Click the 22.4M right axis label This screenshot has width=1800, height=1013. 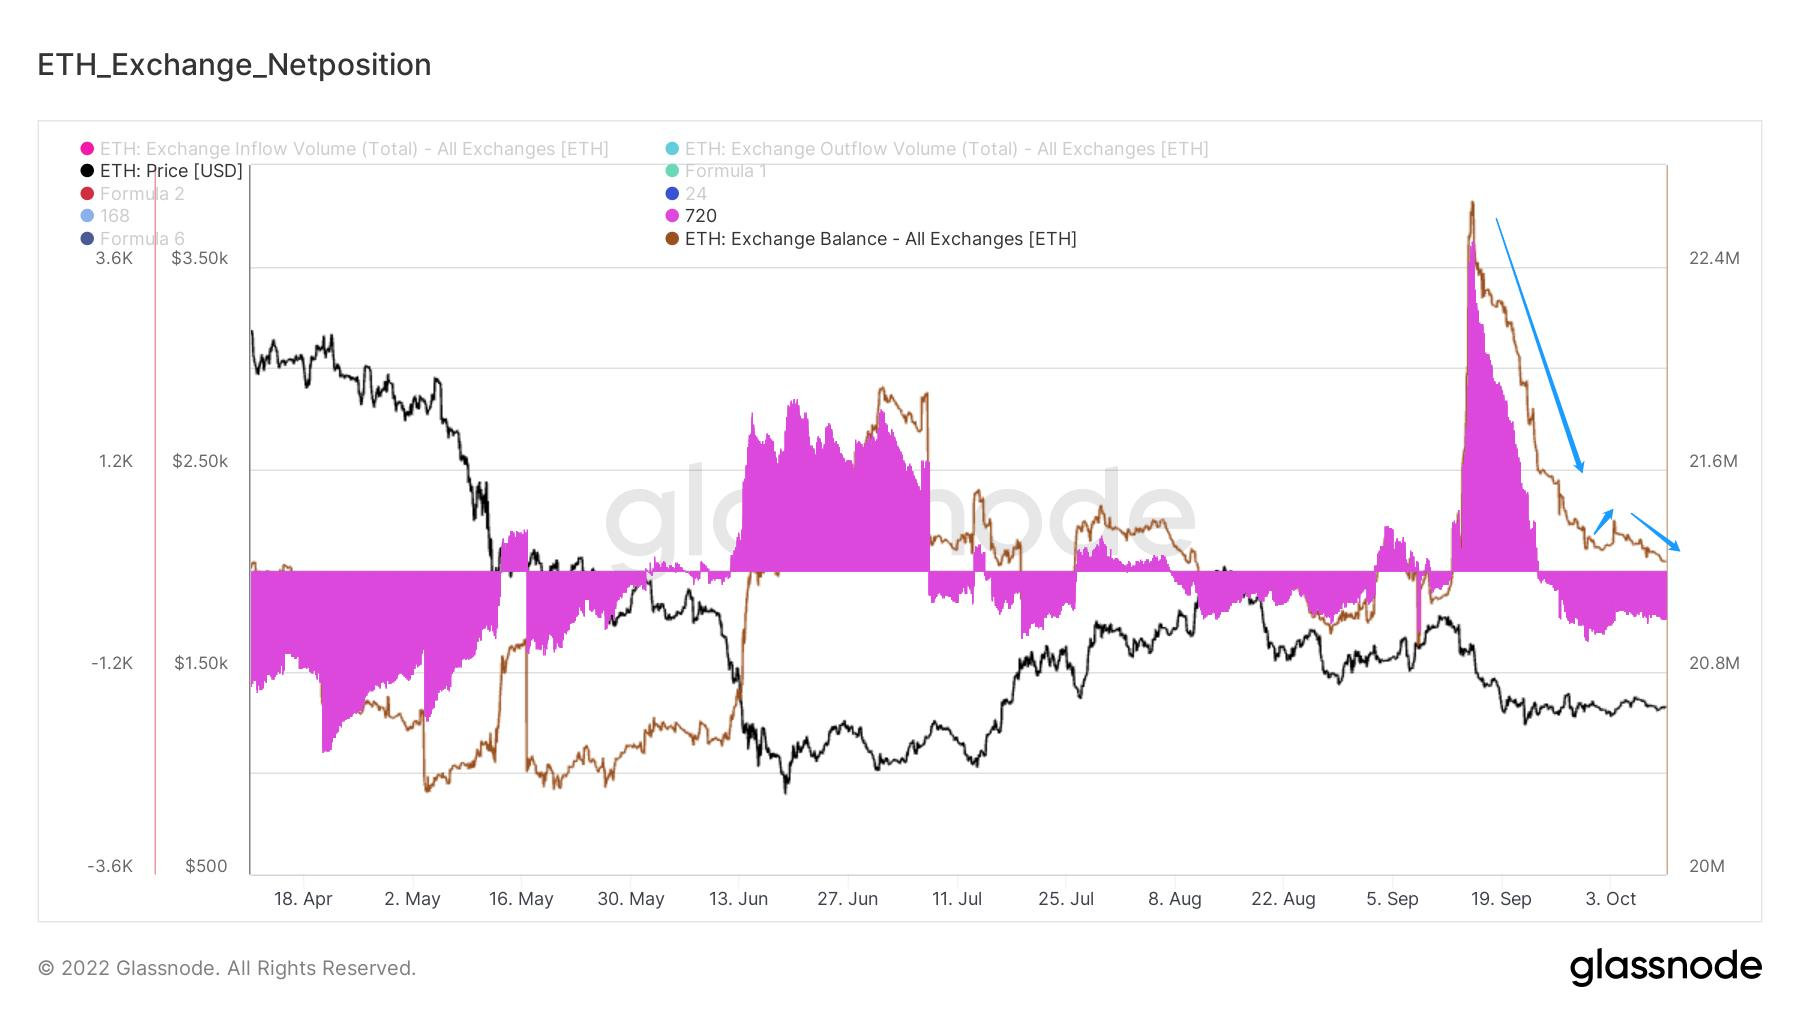tap(1714, 258)
